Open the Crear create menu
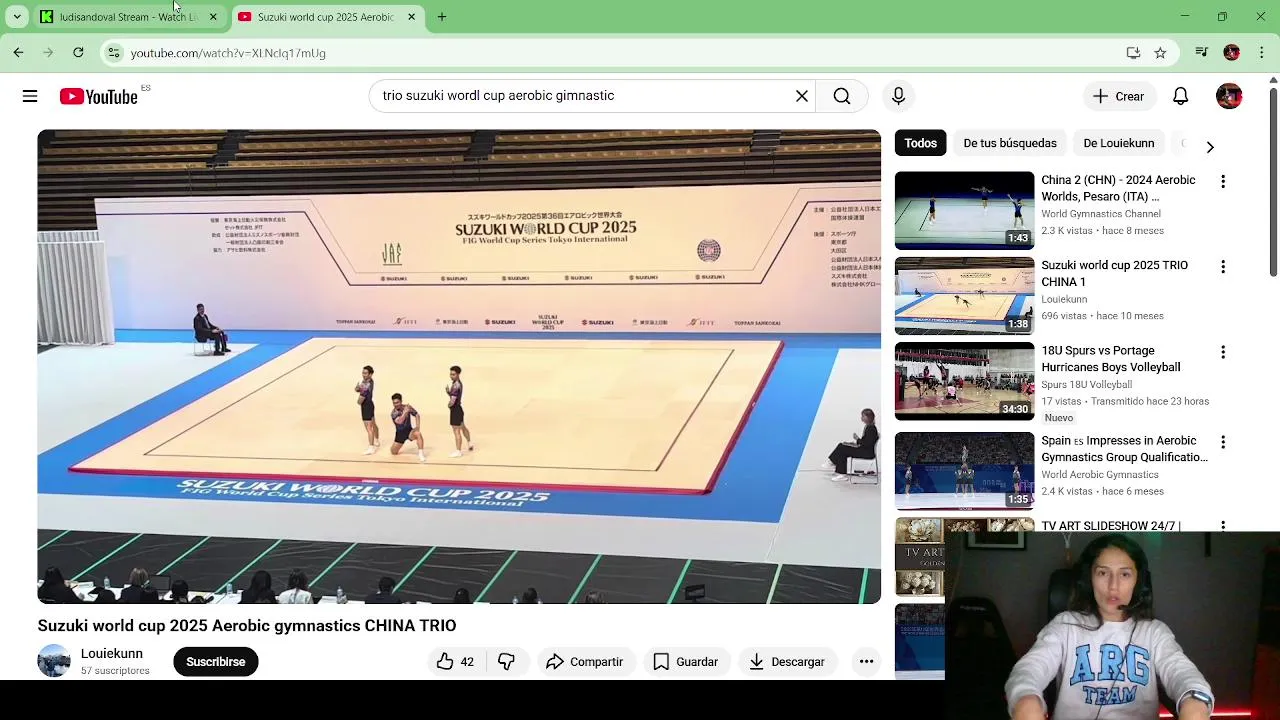 click(1118, 96)
